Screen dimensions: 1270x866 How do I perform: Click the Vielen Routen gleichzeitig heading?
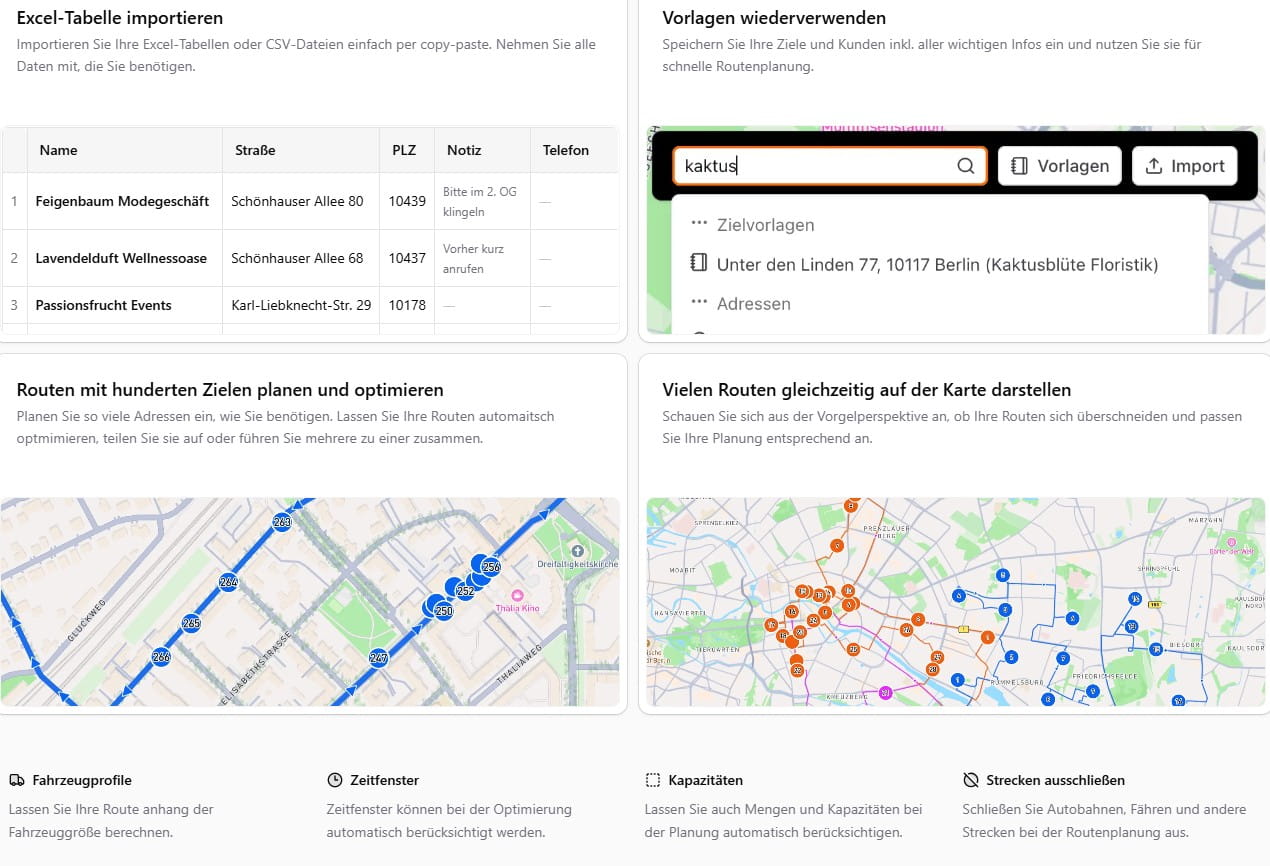[867, 390]
